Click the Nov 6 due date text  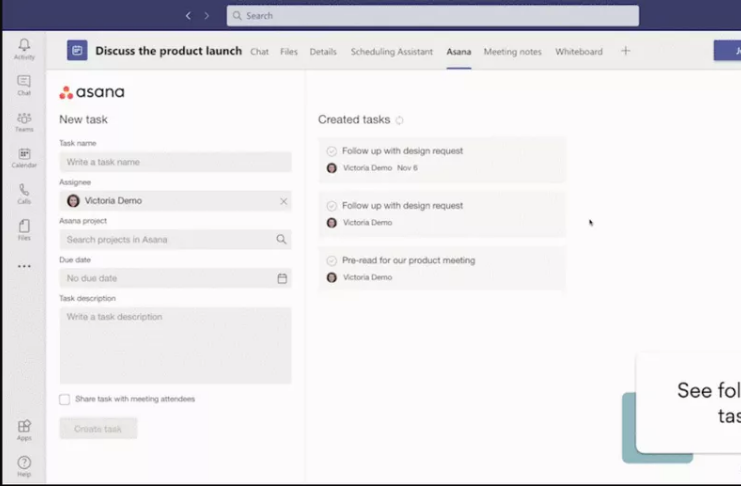point(407,168)
